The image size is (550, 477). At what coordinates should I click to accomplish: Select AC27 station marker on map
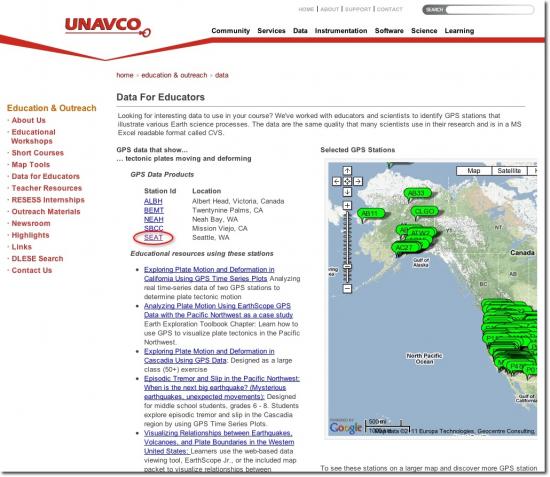404,248
